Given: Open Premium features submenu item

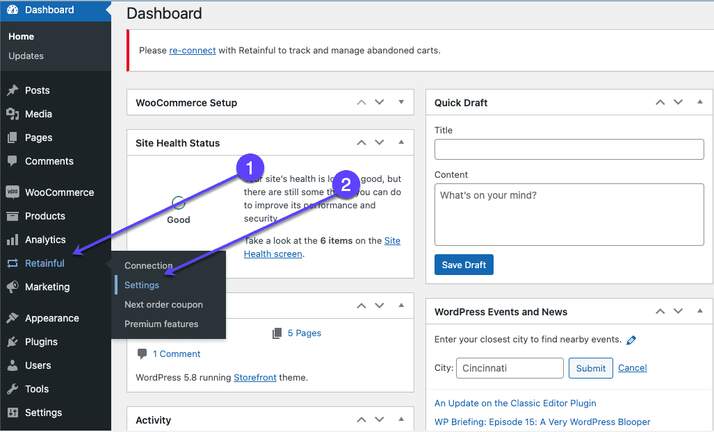Looking at the screenshot, I should coord(161,324).
